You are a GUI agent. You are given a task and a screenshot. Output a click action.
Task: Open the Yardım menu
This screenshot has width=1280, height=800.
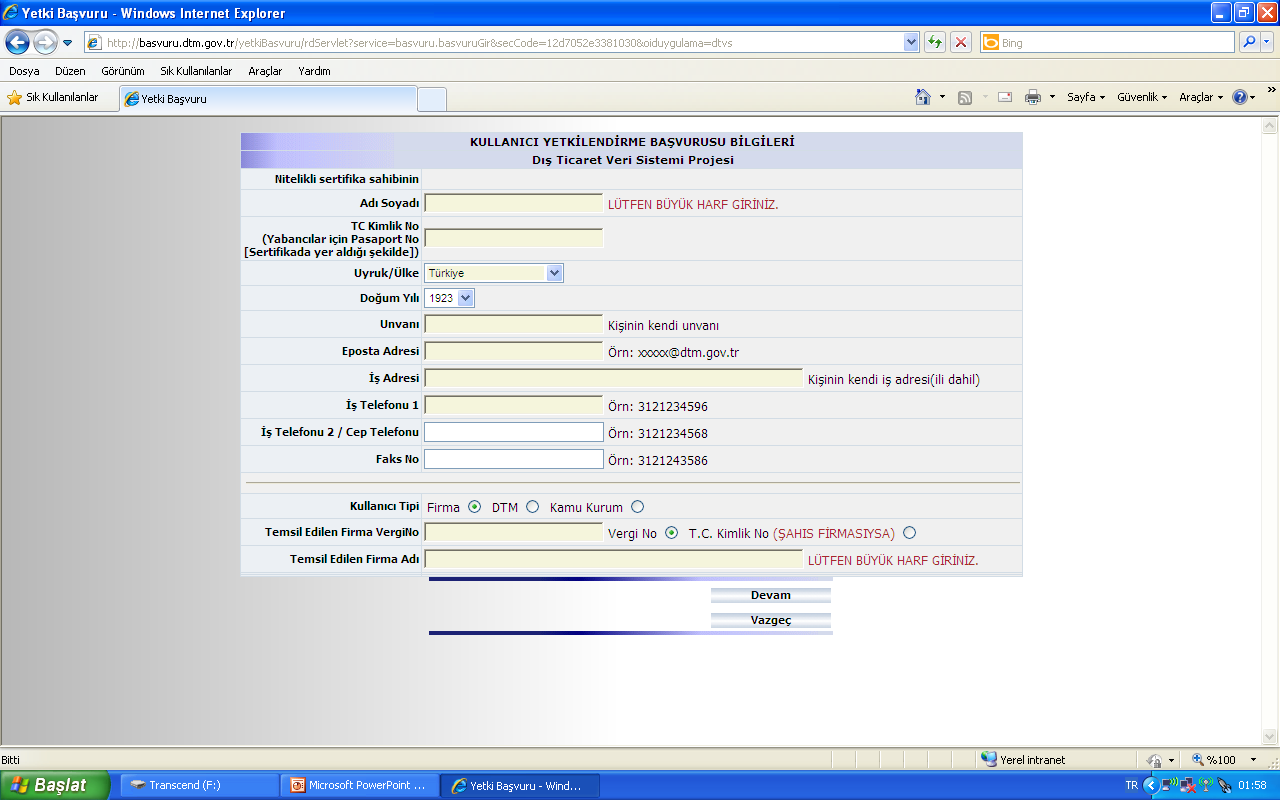pyautogui.click(x=314, y=71)
